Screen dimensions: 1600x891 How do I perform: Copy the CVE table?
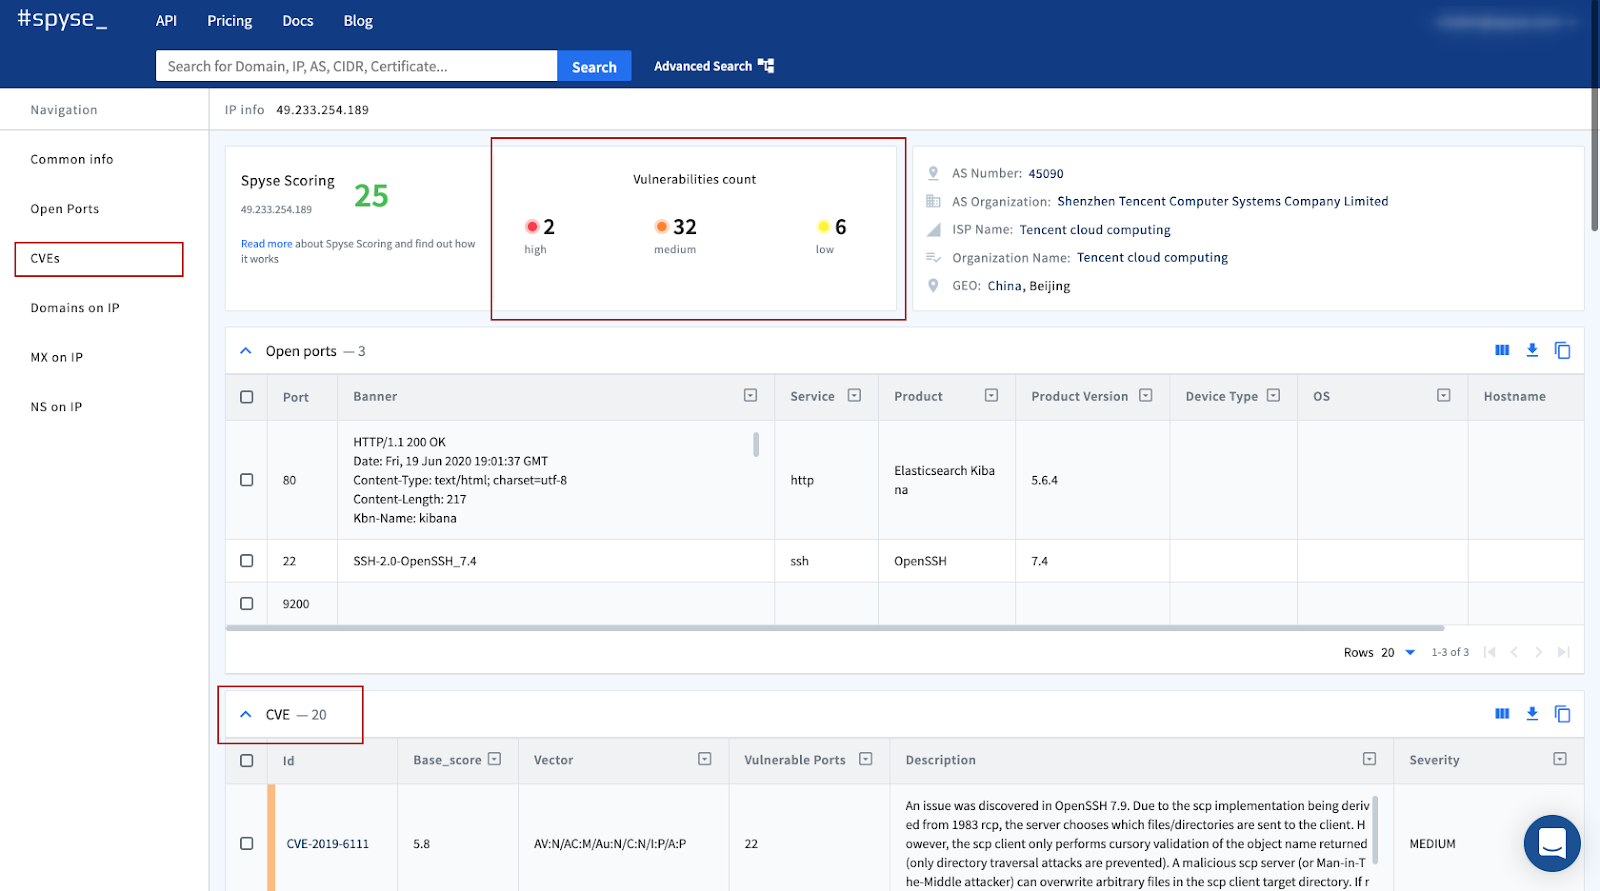(x=1562, y=714)
